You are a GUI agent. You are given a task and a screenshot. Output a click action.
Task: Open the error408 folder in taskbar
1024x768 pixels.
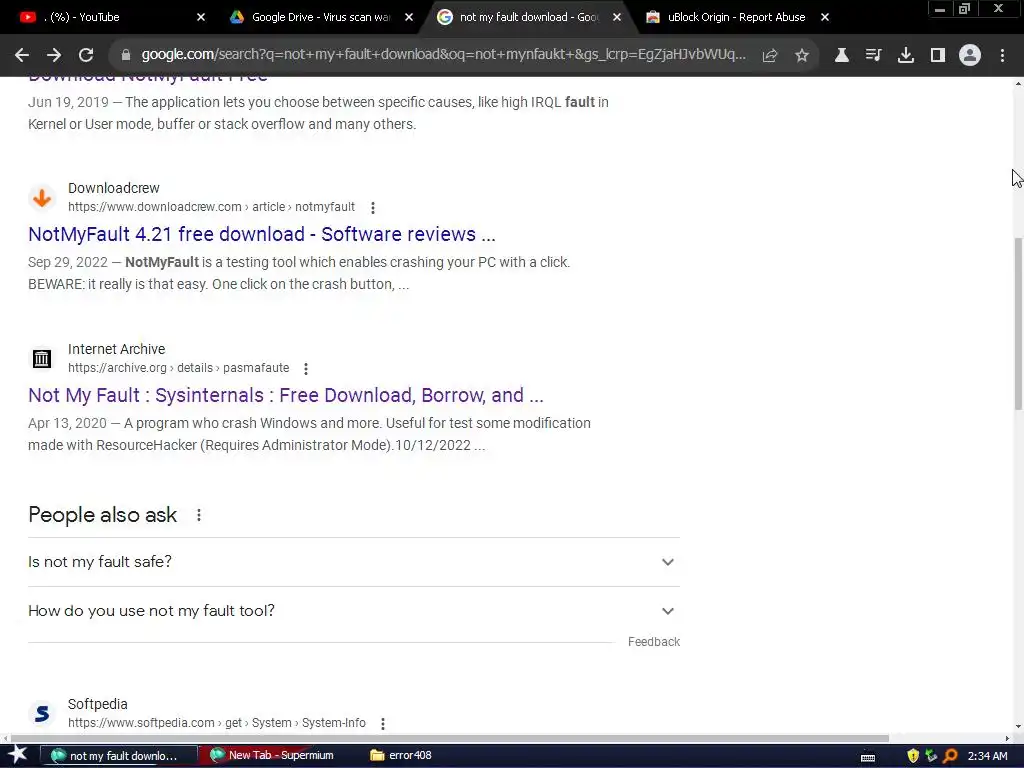pos(401,756)
